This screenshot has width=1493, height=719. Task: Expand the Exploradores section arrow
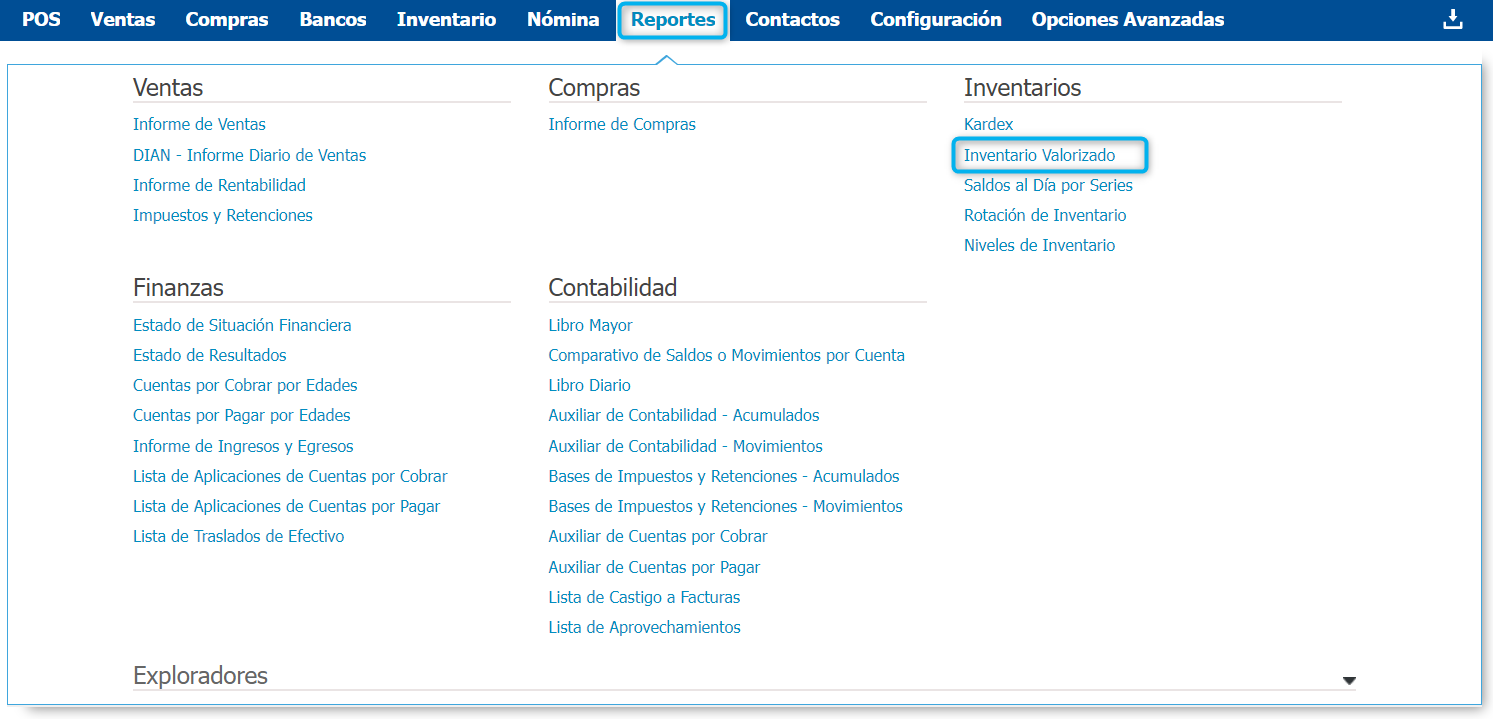tap(1349, 680)
